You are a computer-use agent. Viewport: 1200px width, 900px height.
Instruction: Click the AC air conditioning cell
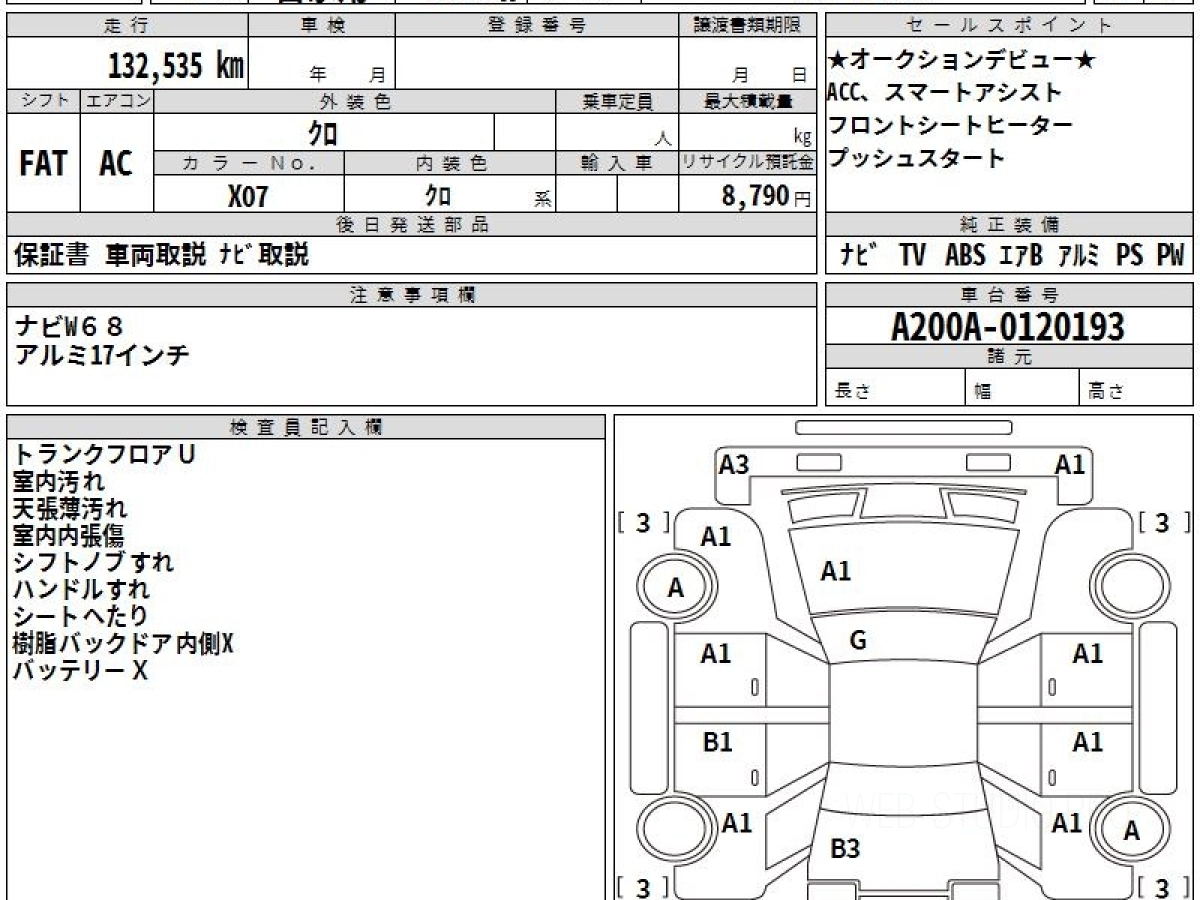coord(113,165)
